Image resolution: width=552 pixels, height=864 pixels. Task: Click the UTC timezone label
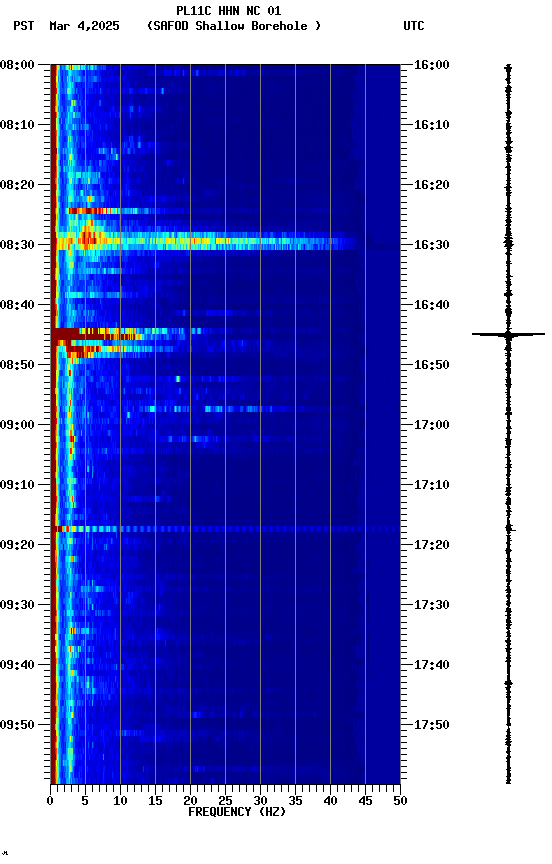pyautogui.click(x=414, y=26)
